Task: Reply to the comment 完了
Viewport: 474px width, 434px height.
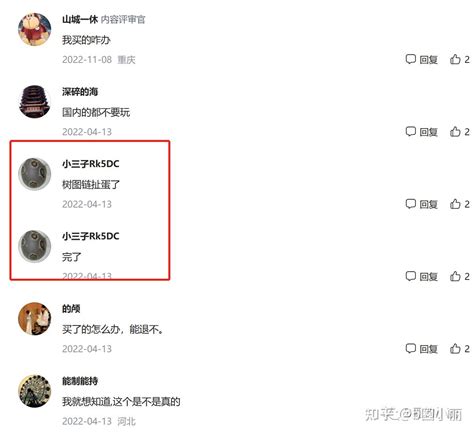Action: pyautogui.click(x=421, y=276)
